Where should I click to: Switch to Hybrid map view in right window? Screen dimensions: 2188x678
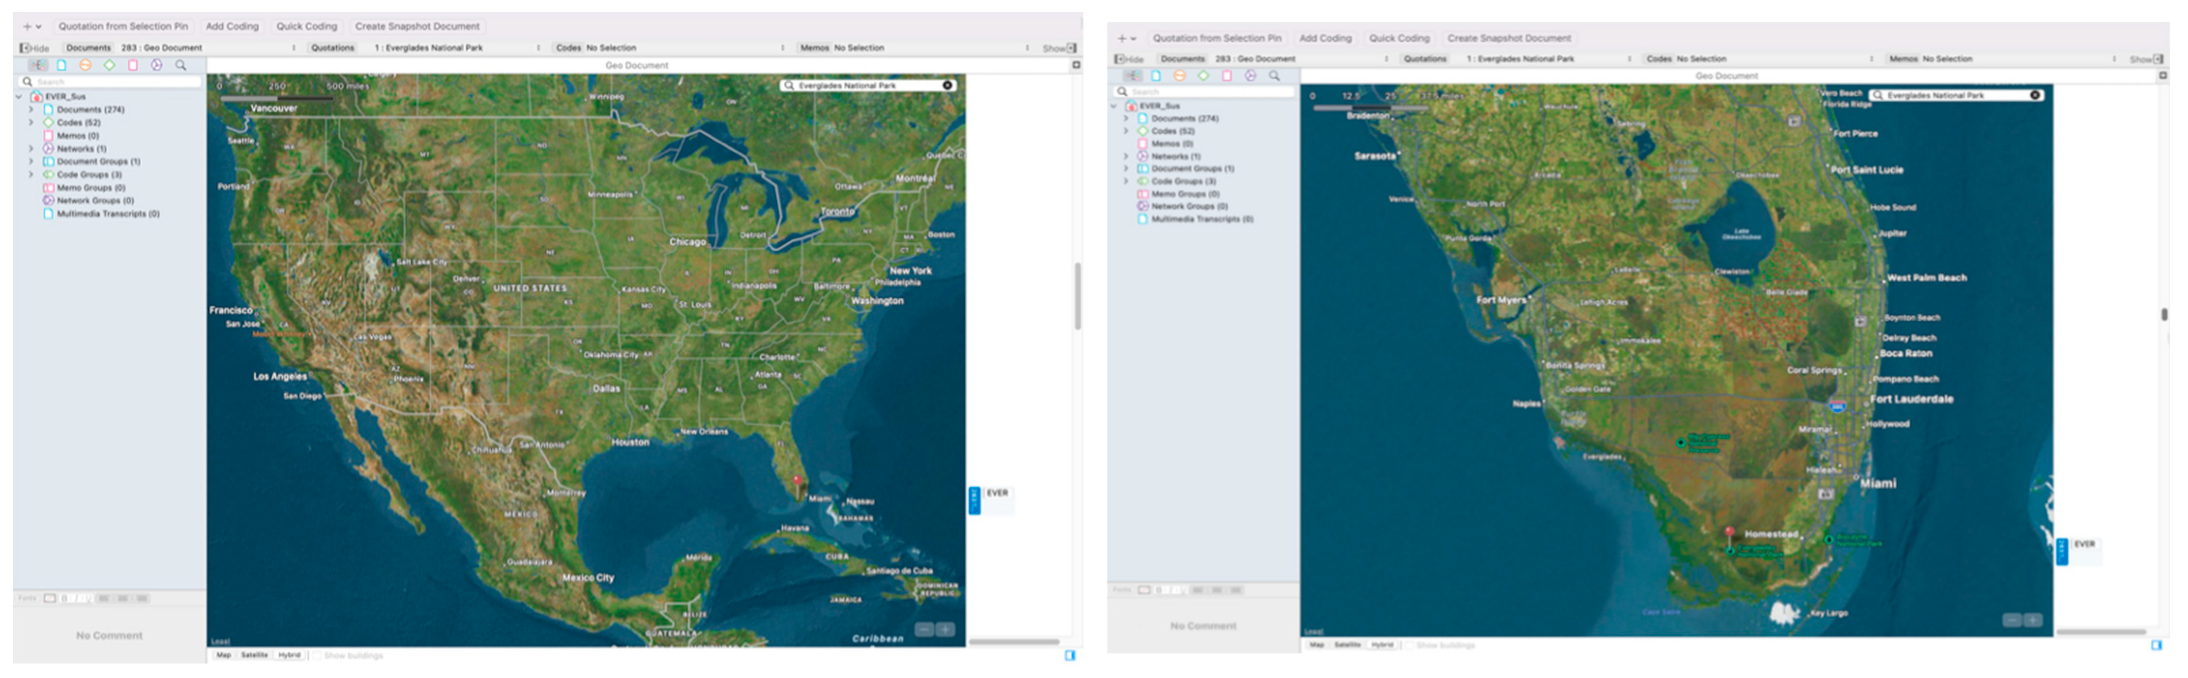1382,645
